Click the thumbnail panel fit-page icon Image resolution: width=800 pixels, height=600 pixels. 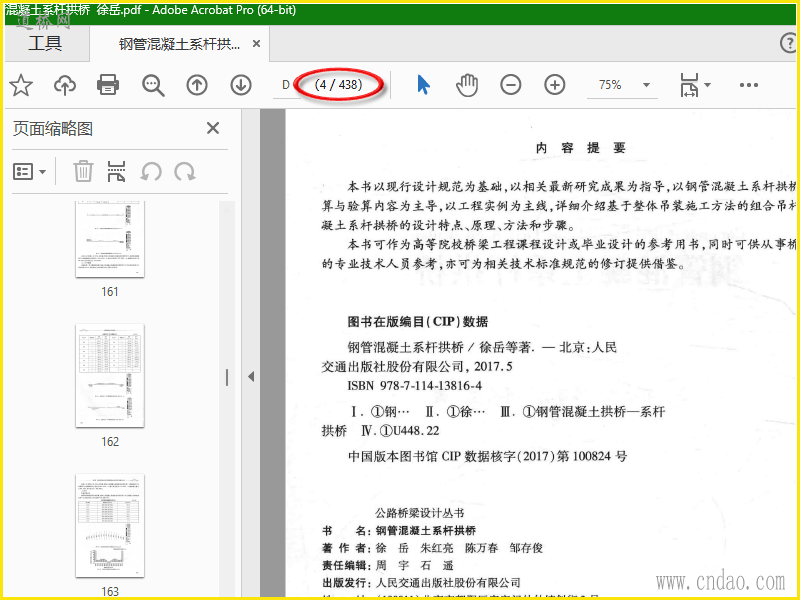[x=116, y=171]
